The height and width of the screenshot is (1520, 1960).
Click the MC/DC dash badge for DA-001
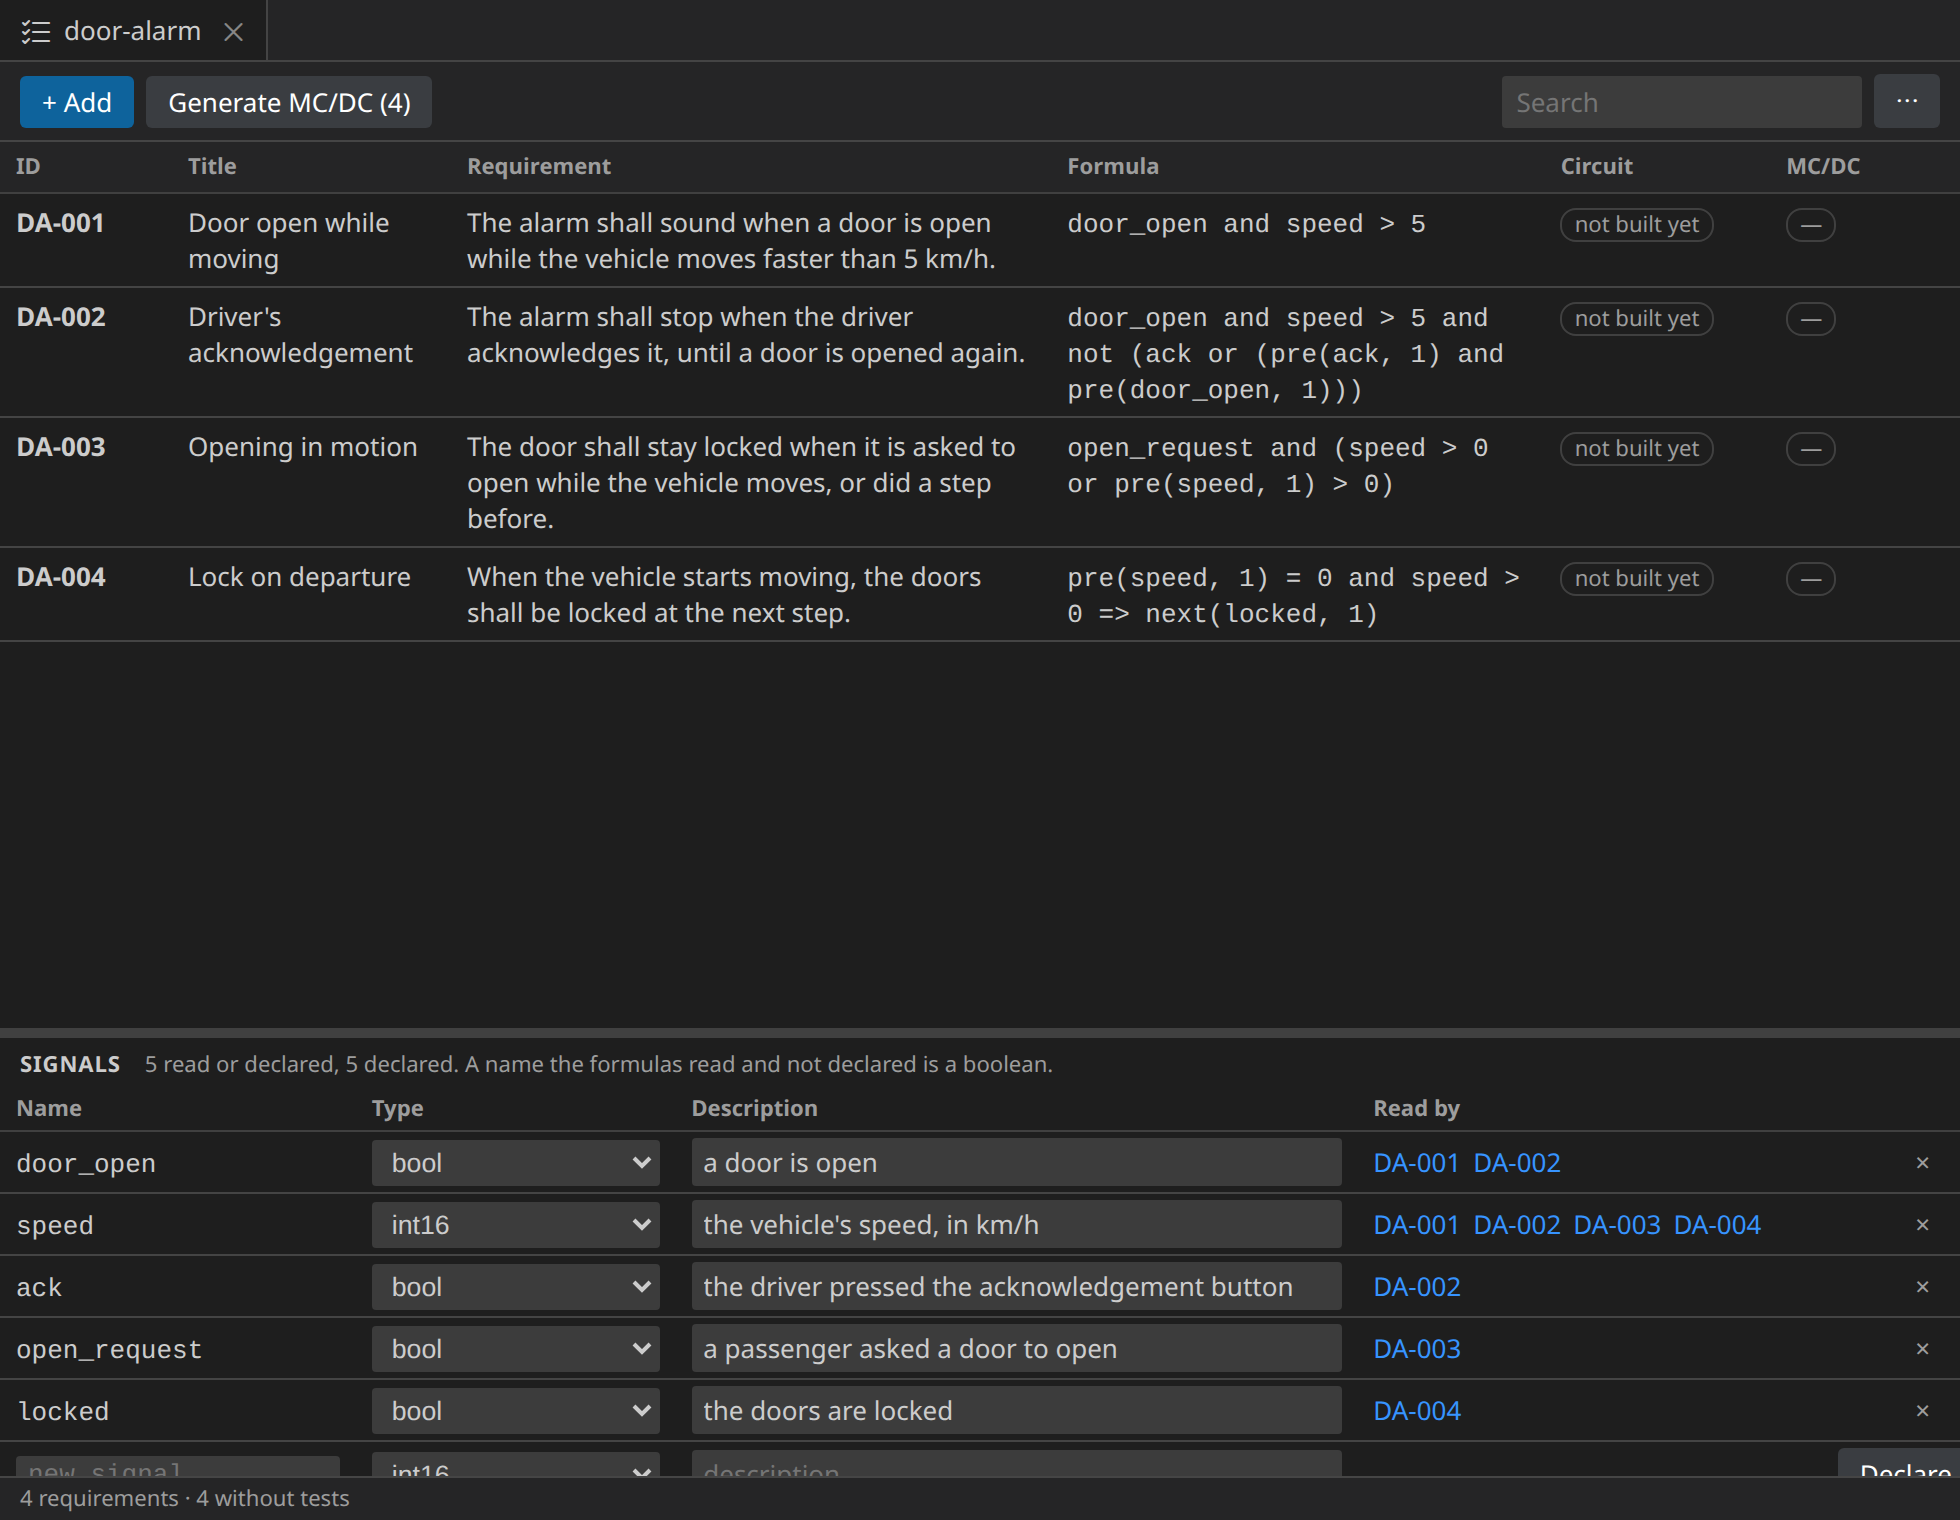point(1811,225)
